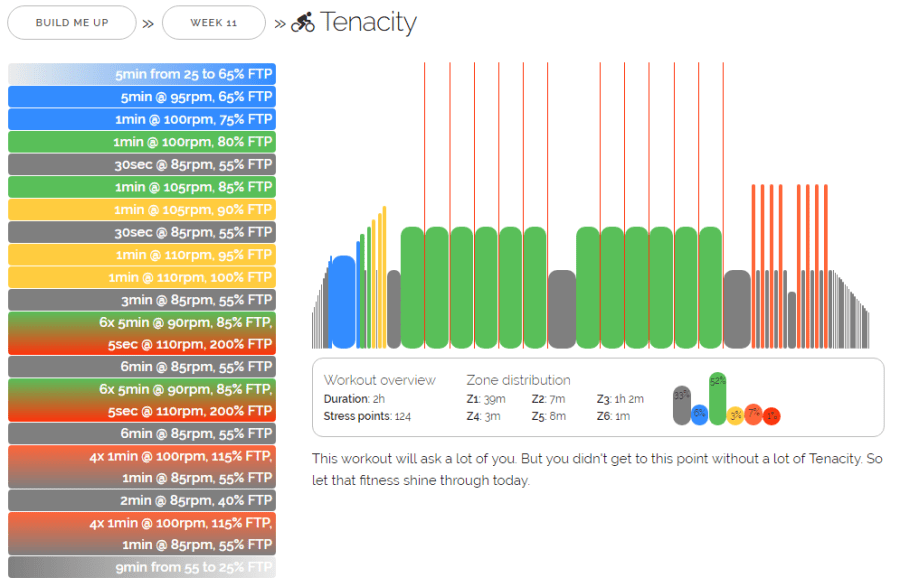The width and height of the screenshot is (900, 587).
Task: Click the cooldown step 9min from 55 to 25% FTP
Action: pos(142,567)
